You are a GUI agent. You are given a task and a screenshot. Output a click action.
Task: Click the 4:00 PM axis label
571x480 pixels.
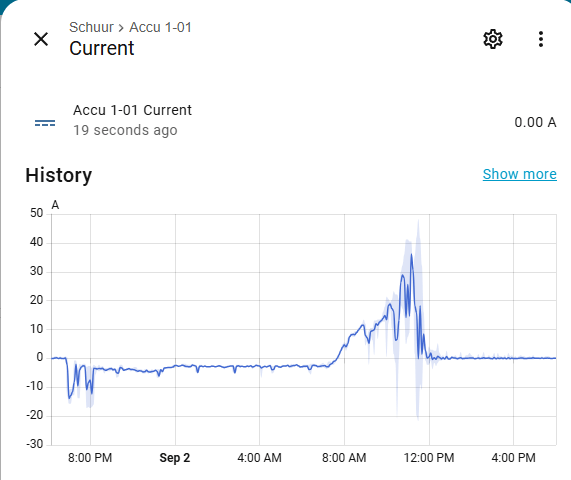click(513, 458)
